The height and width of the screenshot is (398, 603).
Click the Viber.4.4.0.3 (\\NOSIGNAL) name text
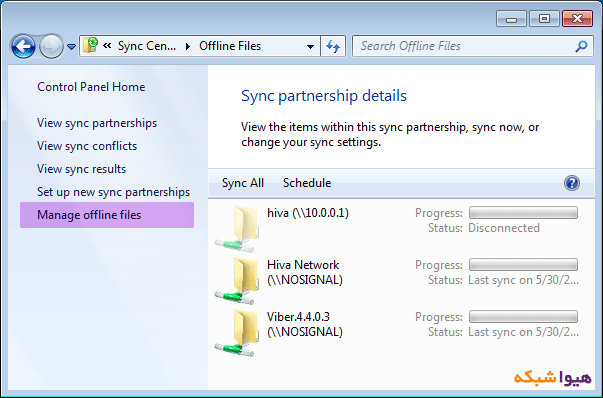pos(305,324)
